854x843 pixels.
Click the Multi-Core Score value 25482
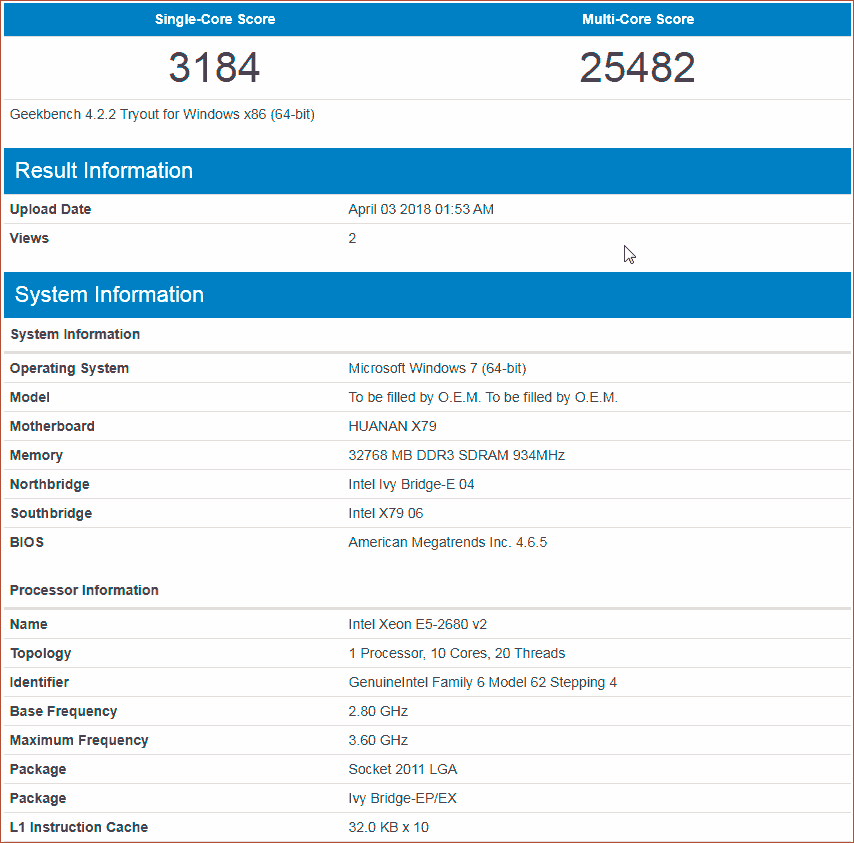[x=637, y=68]
